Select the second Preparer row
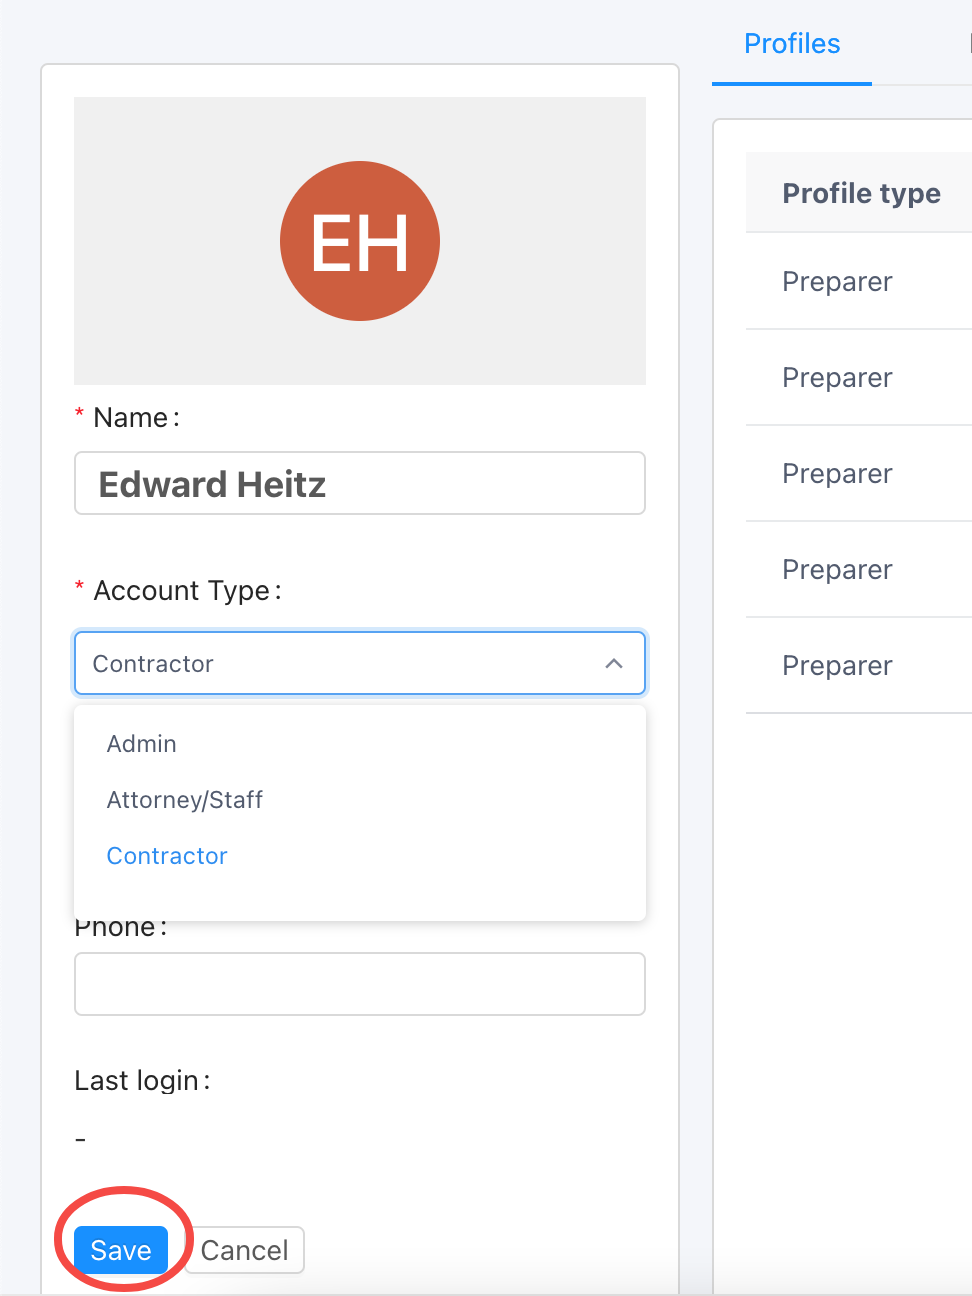Viewport: 972px width, 1296px height. click(x=837, y=378)
